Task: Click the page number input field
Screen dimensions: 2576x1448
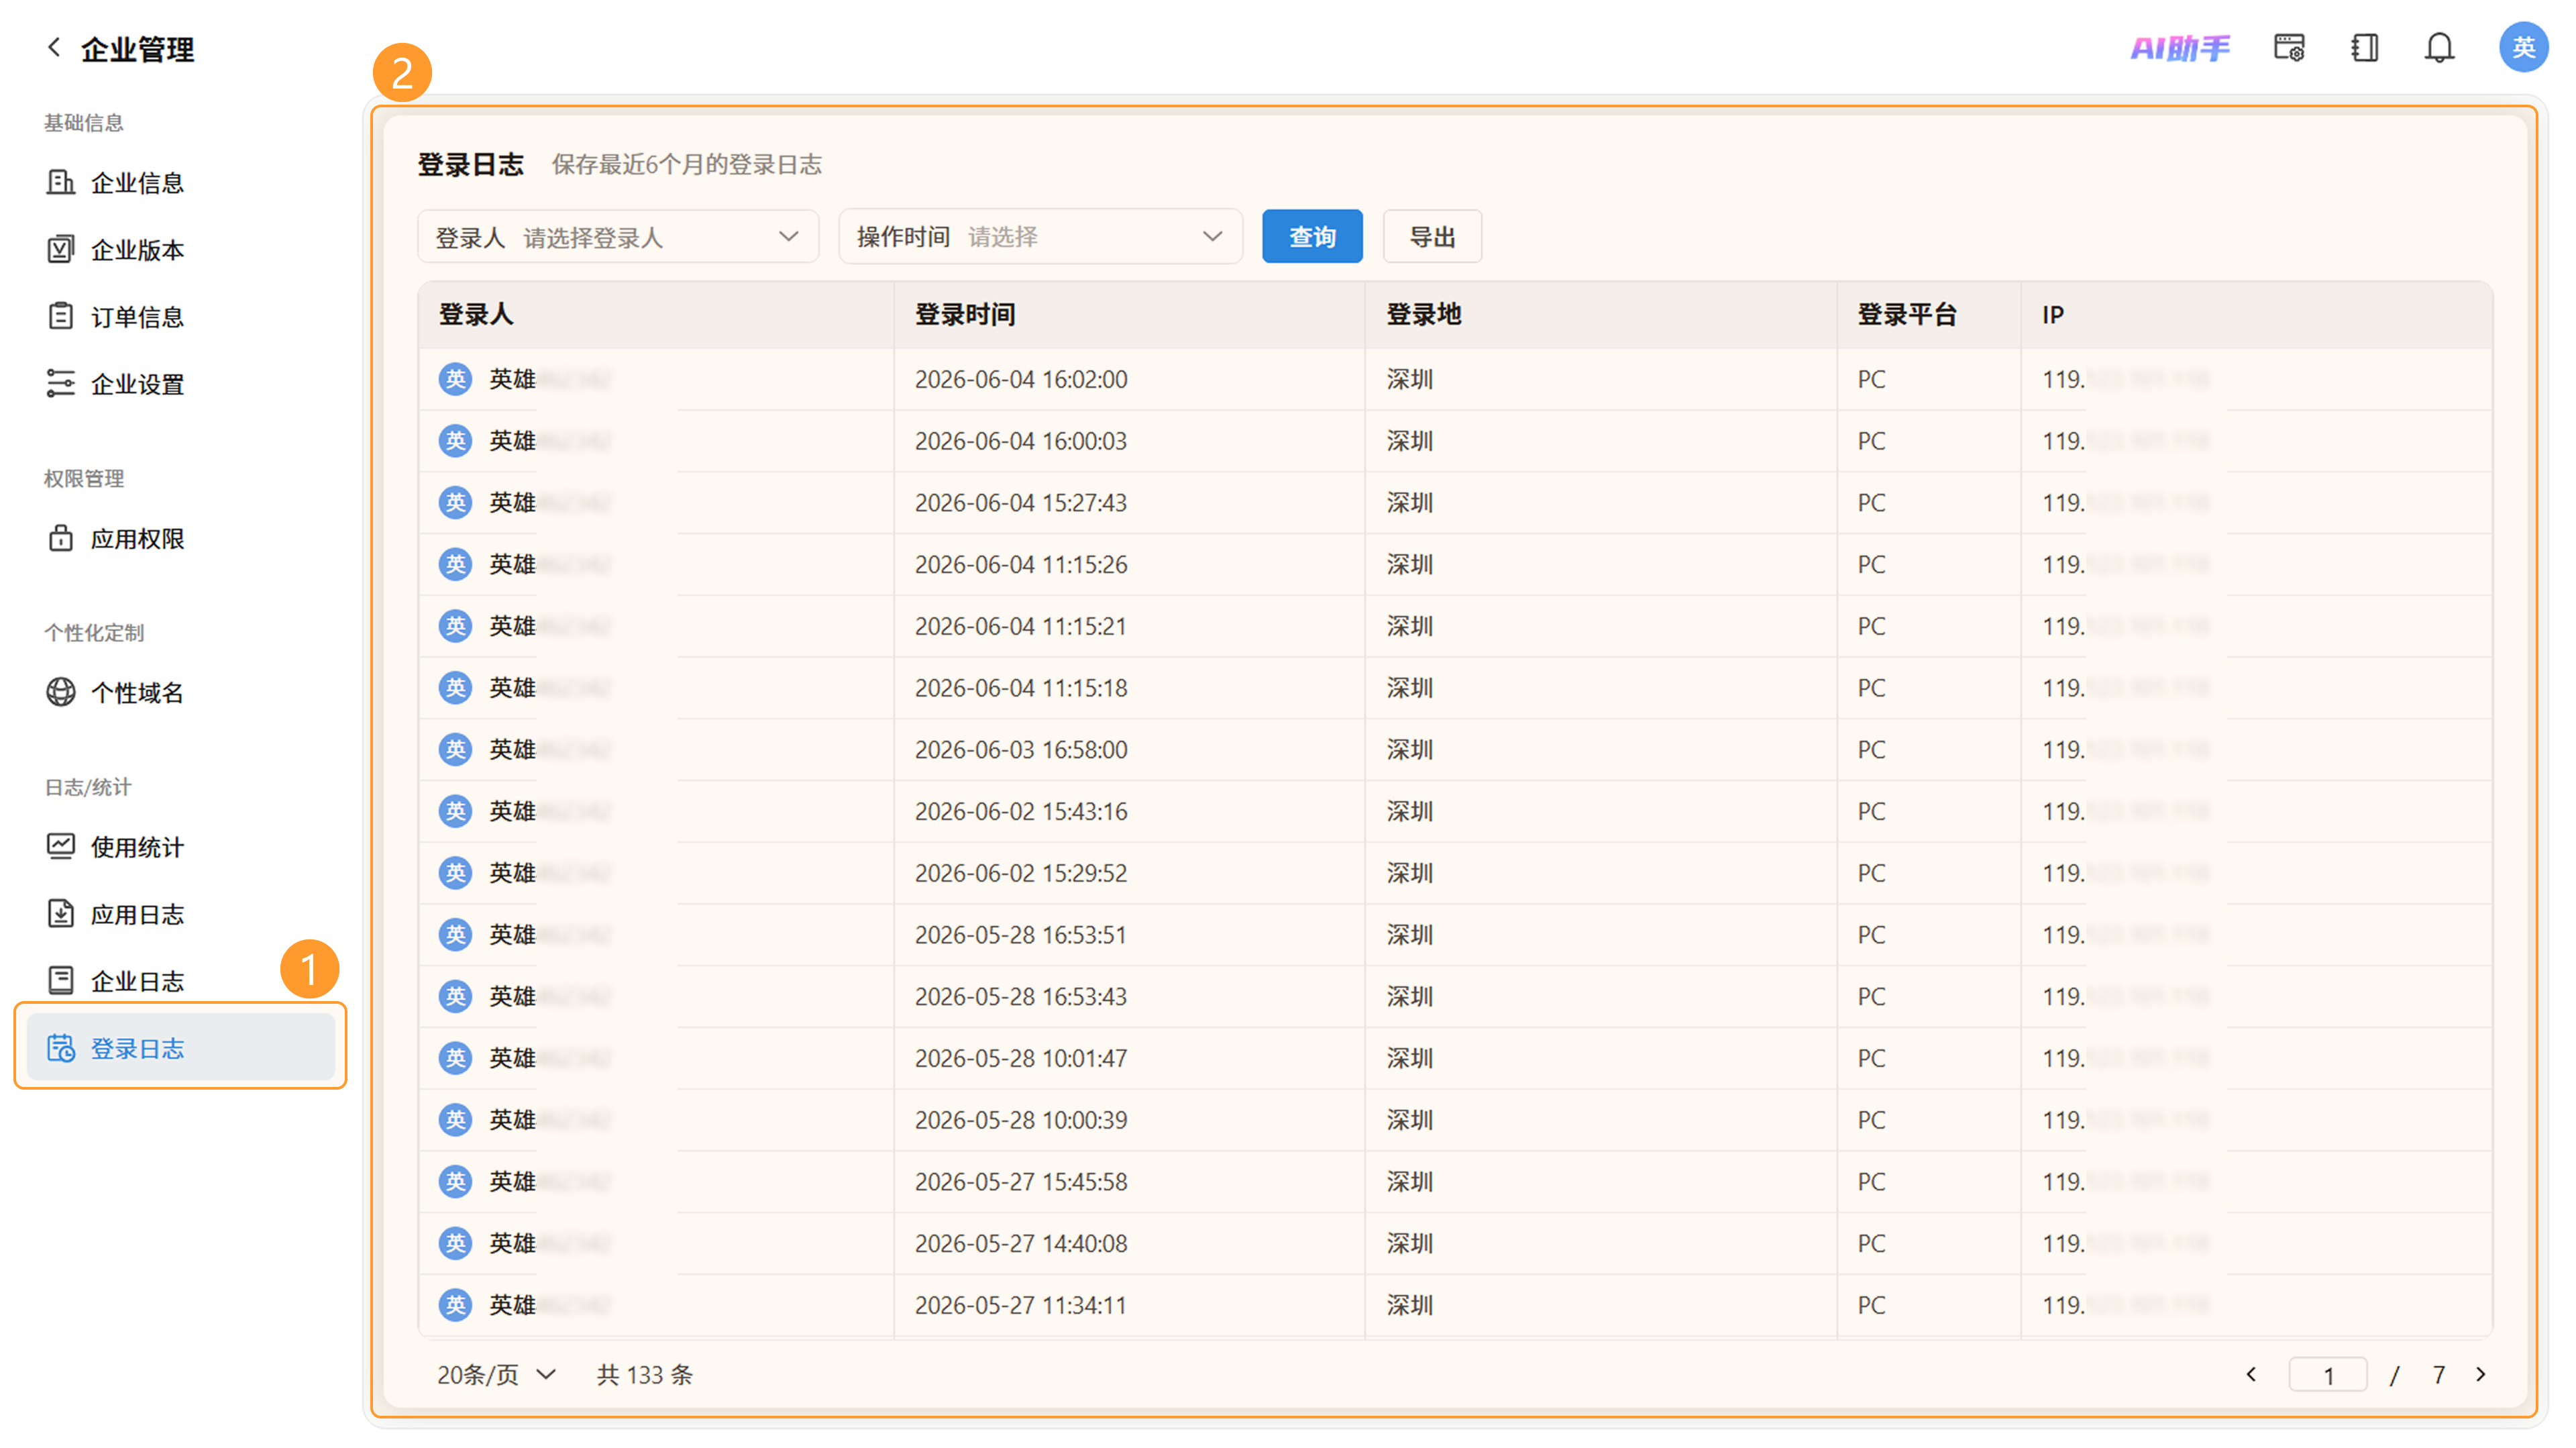Action: 2328,1375
